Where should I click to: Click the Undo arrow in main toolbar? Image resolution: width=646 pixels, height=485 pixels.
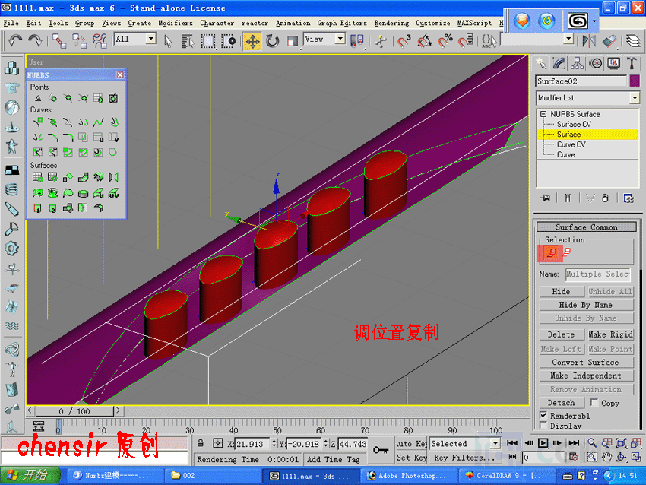coord(15,40)
